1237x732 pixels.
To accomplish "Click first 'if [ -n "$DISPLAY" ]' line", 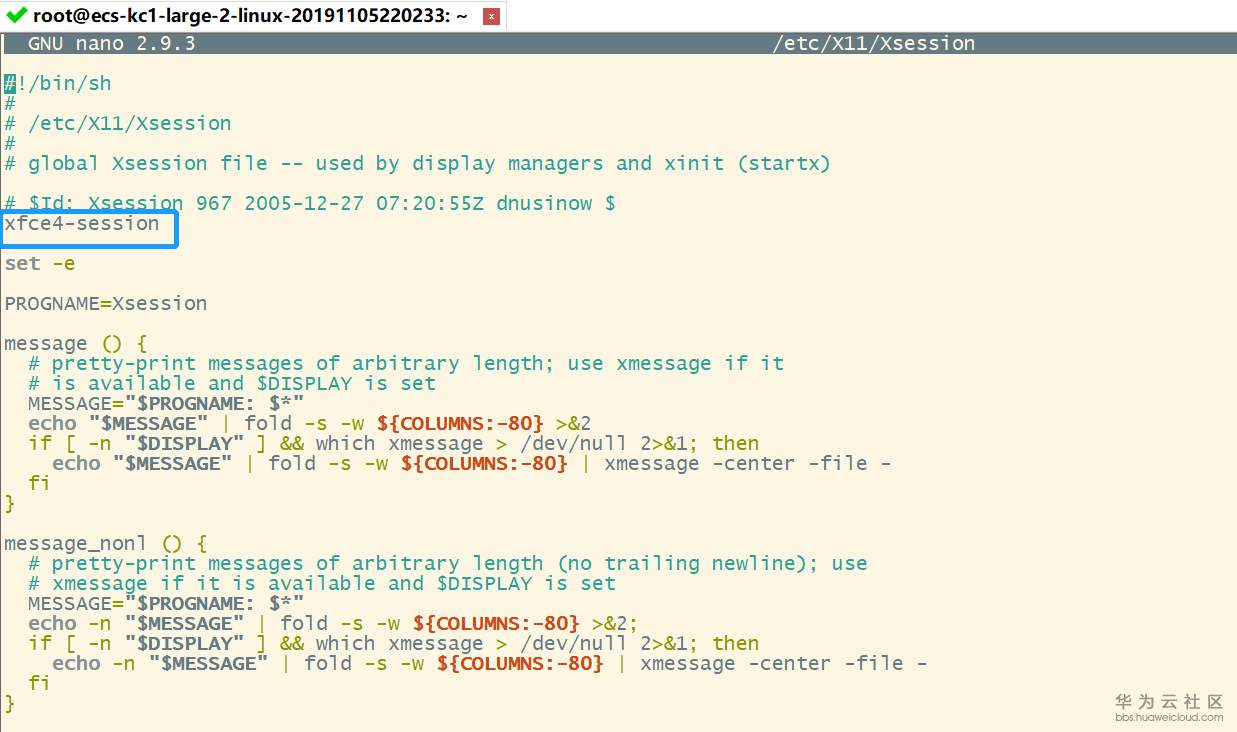I will (394, 443).
